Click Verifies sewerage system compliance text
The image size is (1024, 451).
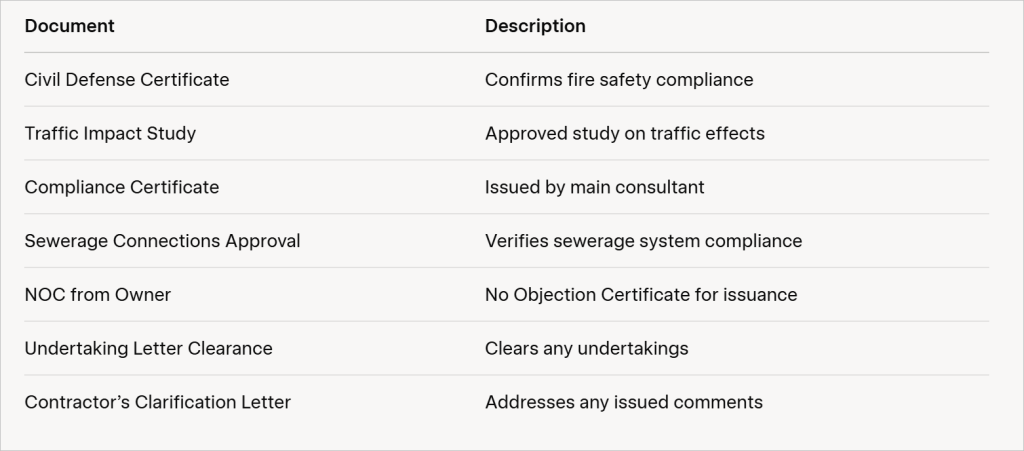click(643, 241)
